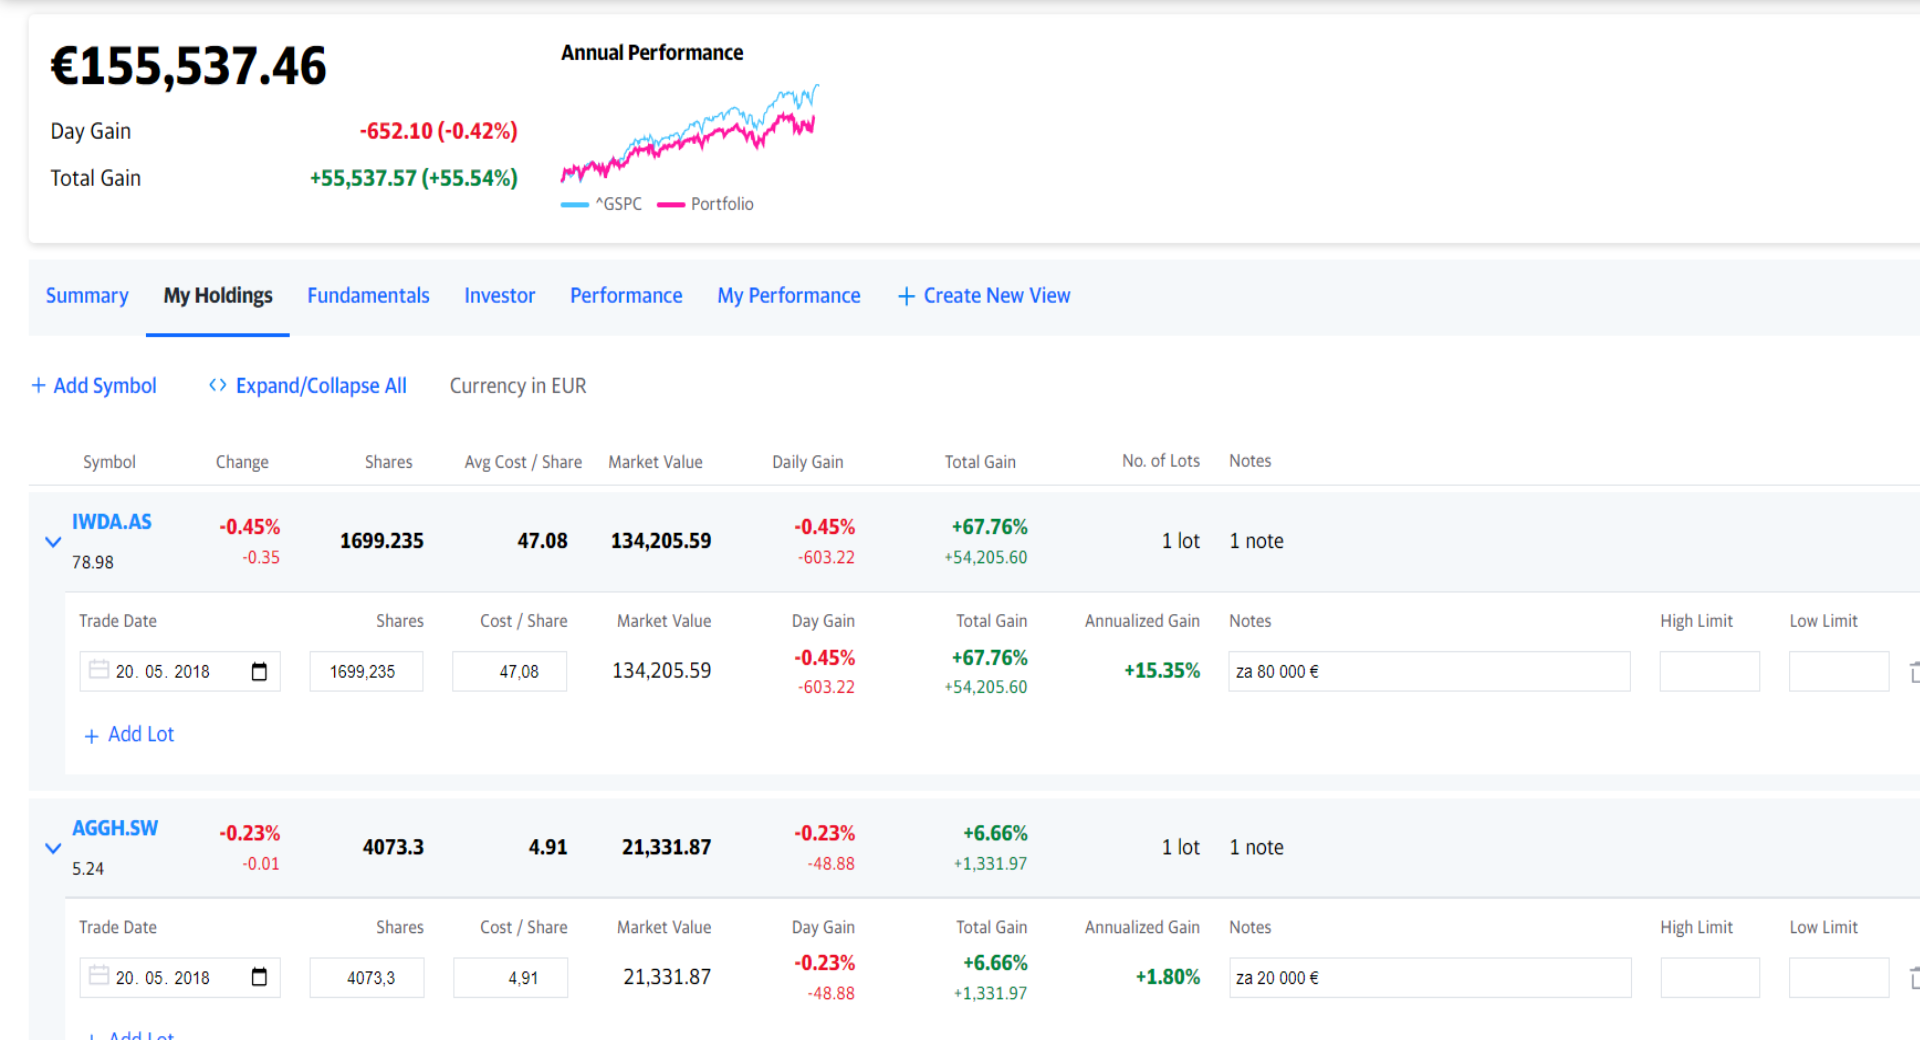Click plus icon next to Create New View
1920x1040 pixels.
click(906, 296)
